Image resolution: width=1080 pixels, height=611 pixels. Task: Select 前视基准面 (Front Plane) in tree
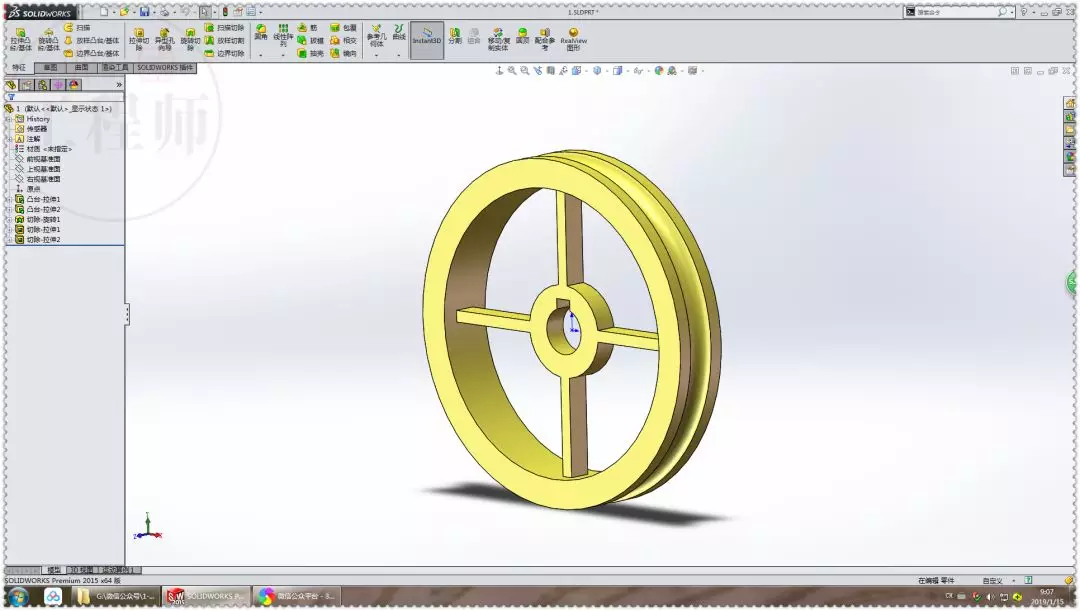(38, 159)
